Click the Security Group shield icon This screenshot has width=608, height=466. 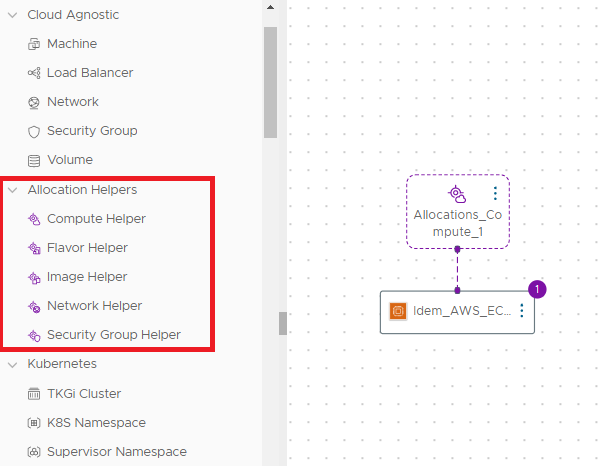click(x=34, y=132)
